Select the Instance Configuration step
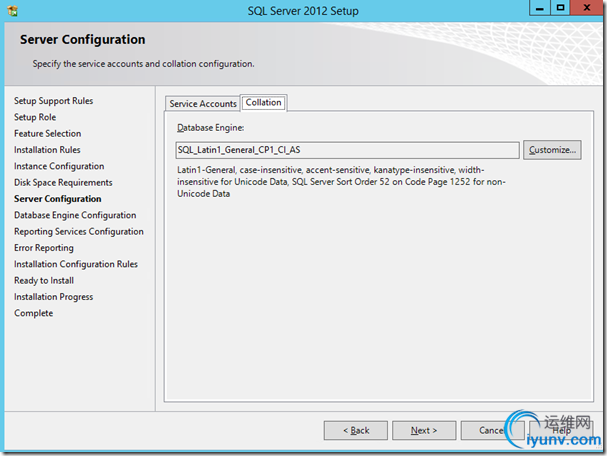The height and width of the screenshot is (456, 607). tap(59, 166)
